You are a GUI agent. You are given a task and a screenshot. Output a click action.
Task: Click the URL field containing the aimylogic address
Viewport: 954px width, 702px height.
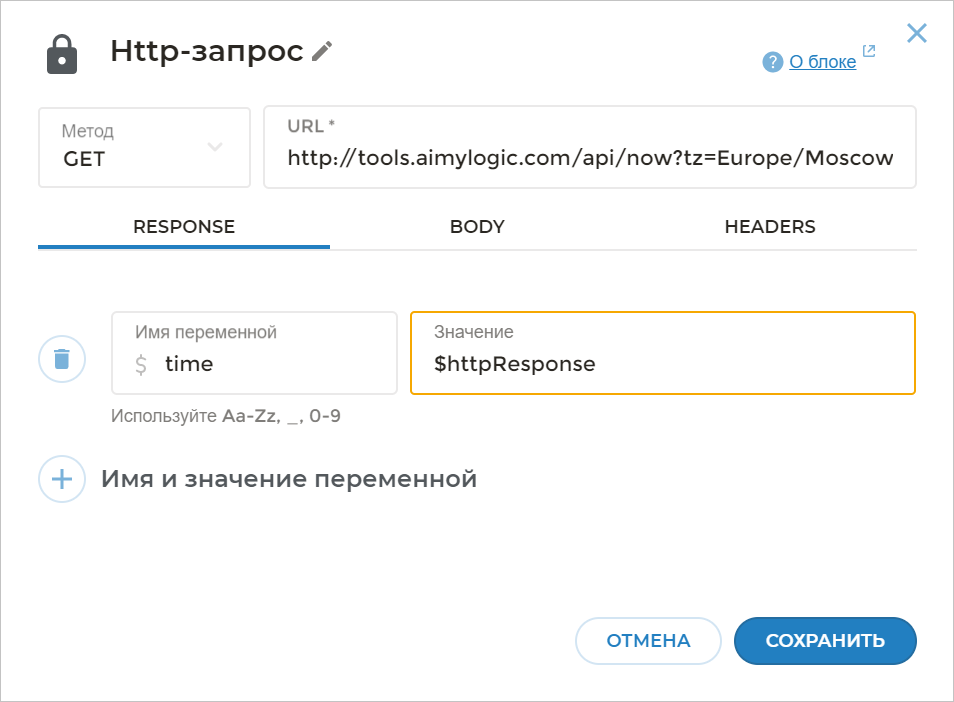coord(589,147)
